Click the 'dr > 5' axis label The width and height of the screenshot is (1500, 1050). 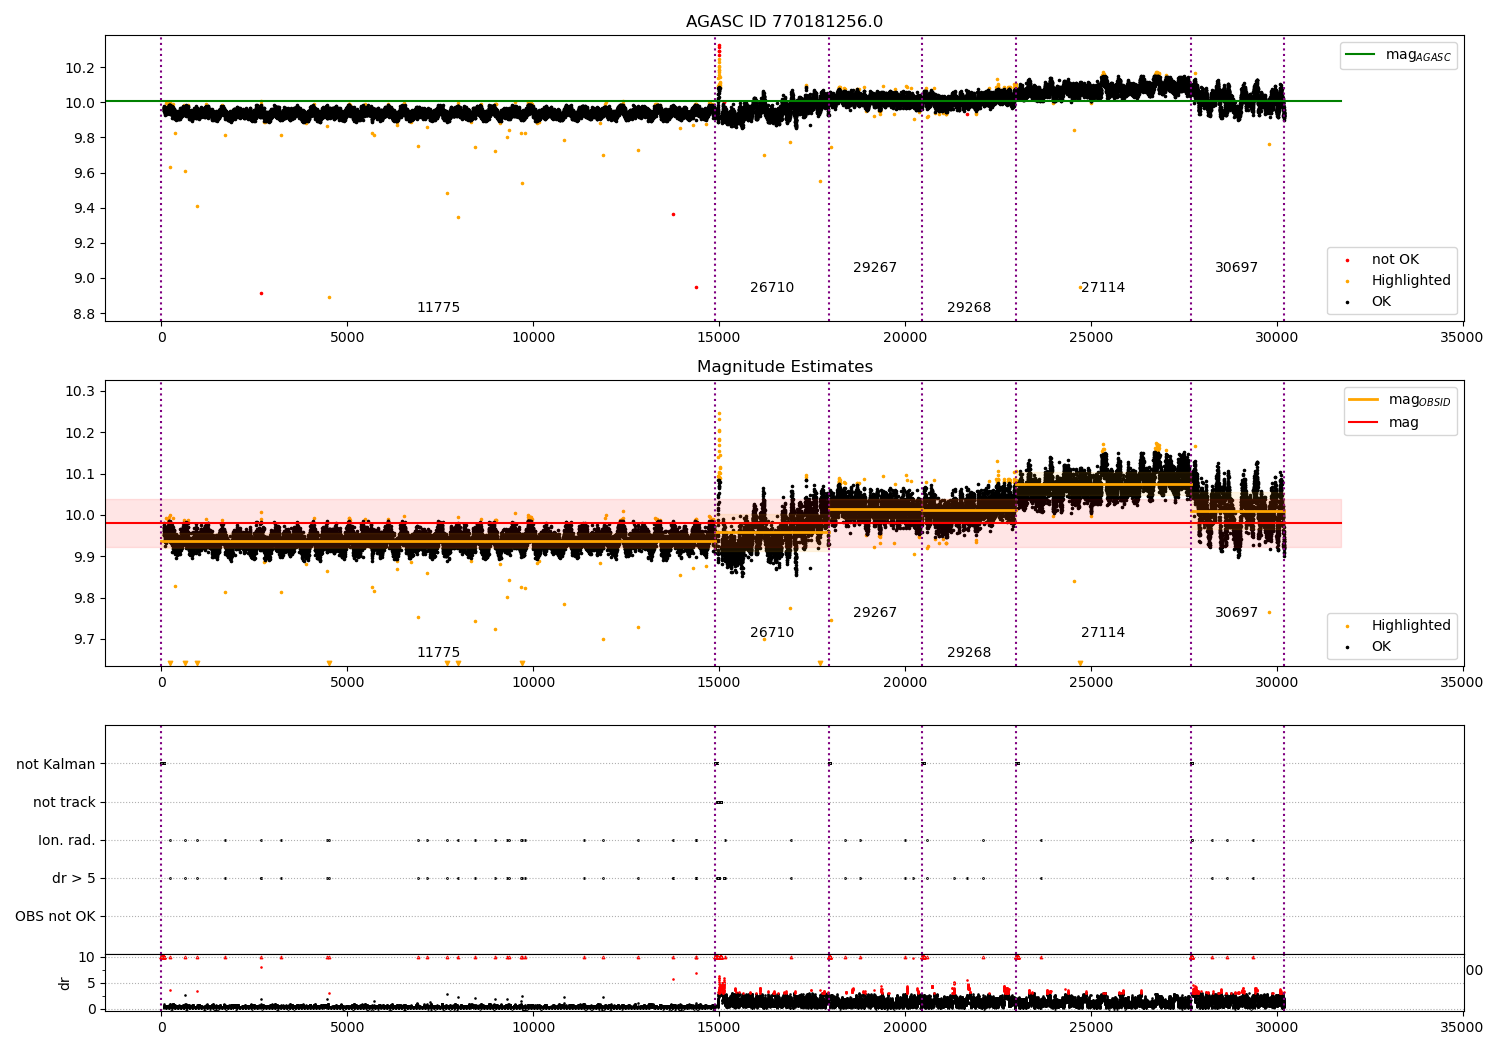[74, 879]
